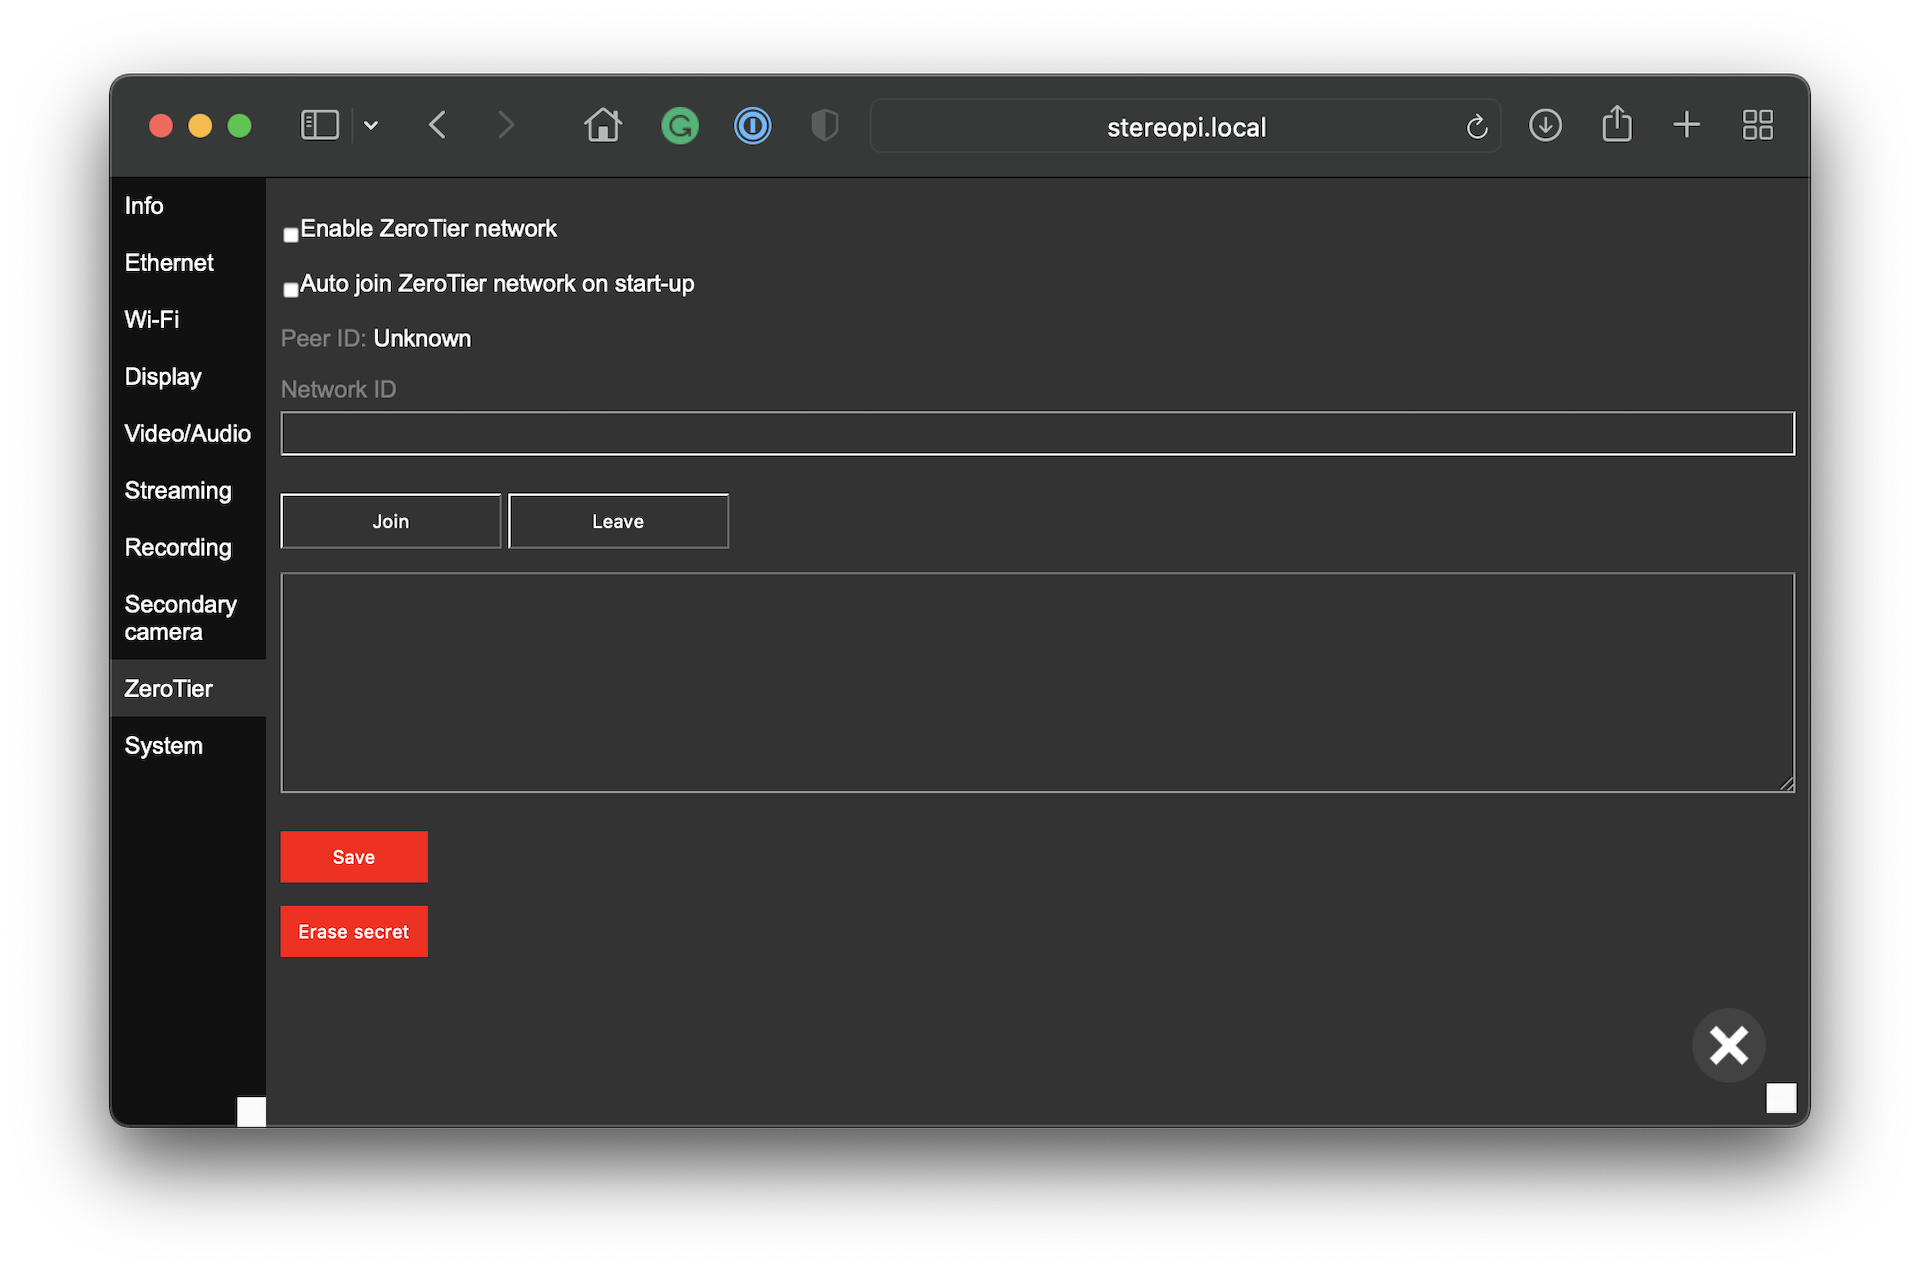Click into the Network ID field
The width and height of the screenshot is (1920, 1272).
pos(1037,434)
